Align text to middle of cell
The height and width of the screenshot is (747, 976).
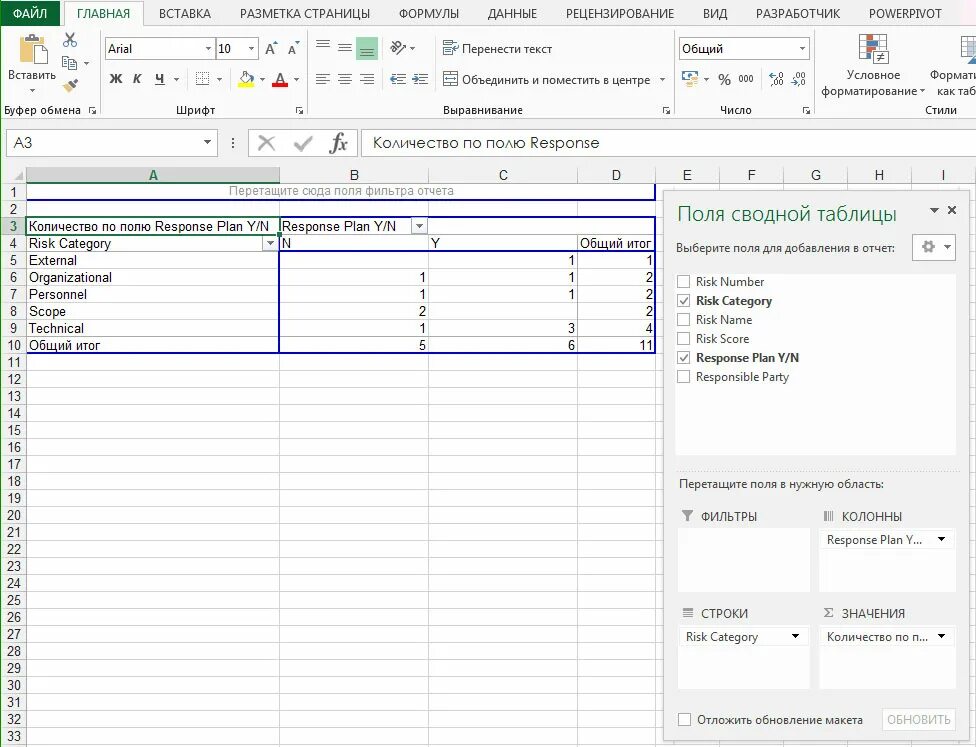click(345, 47)
